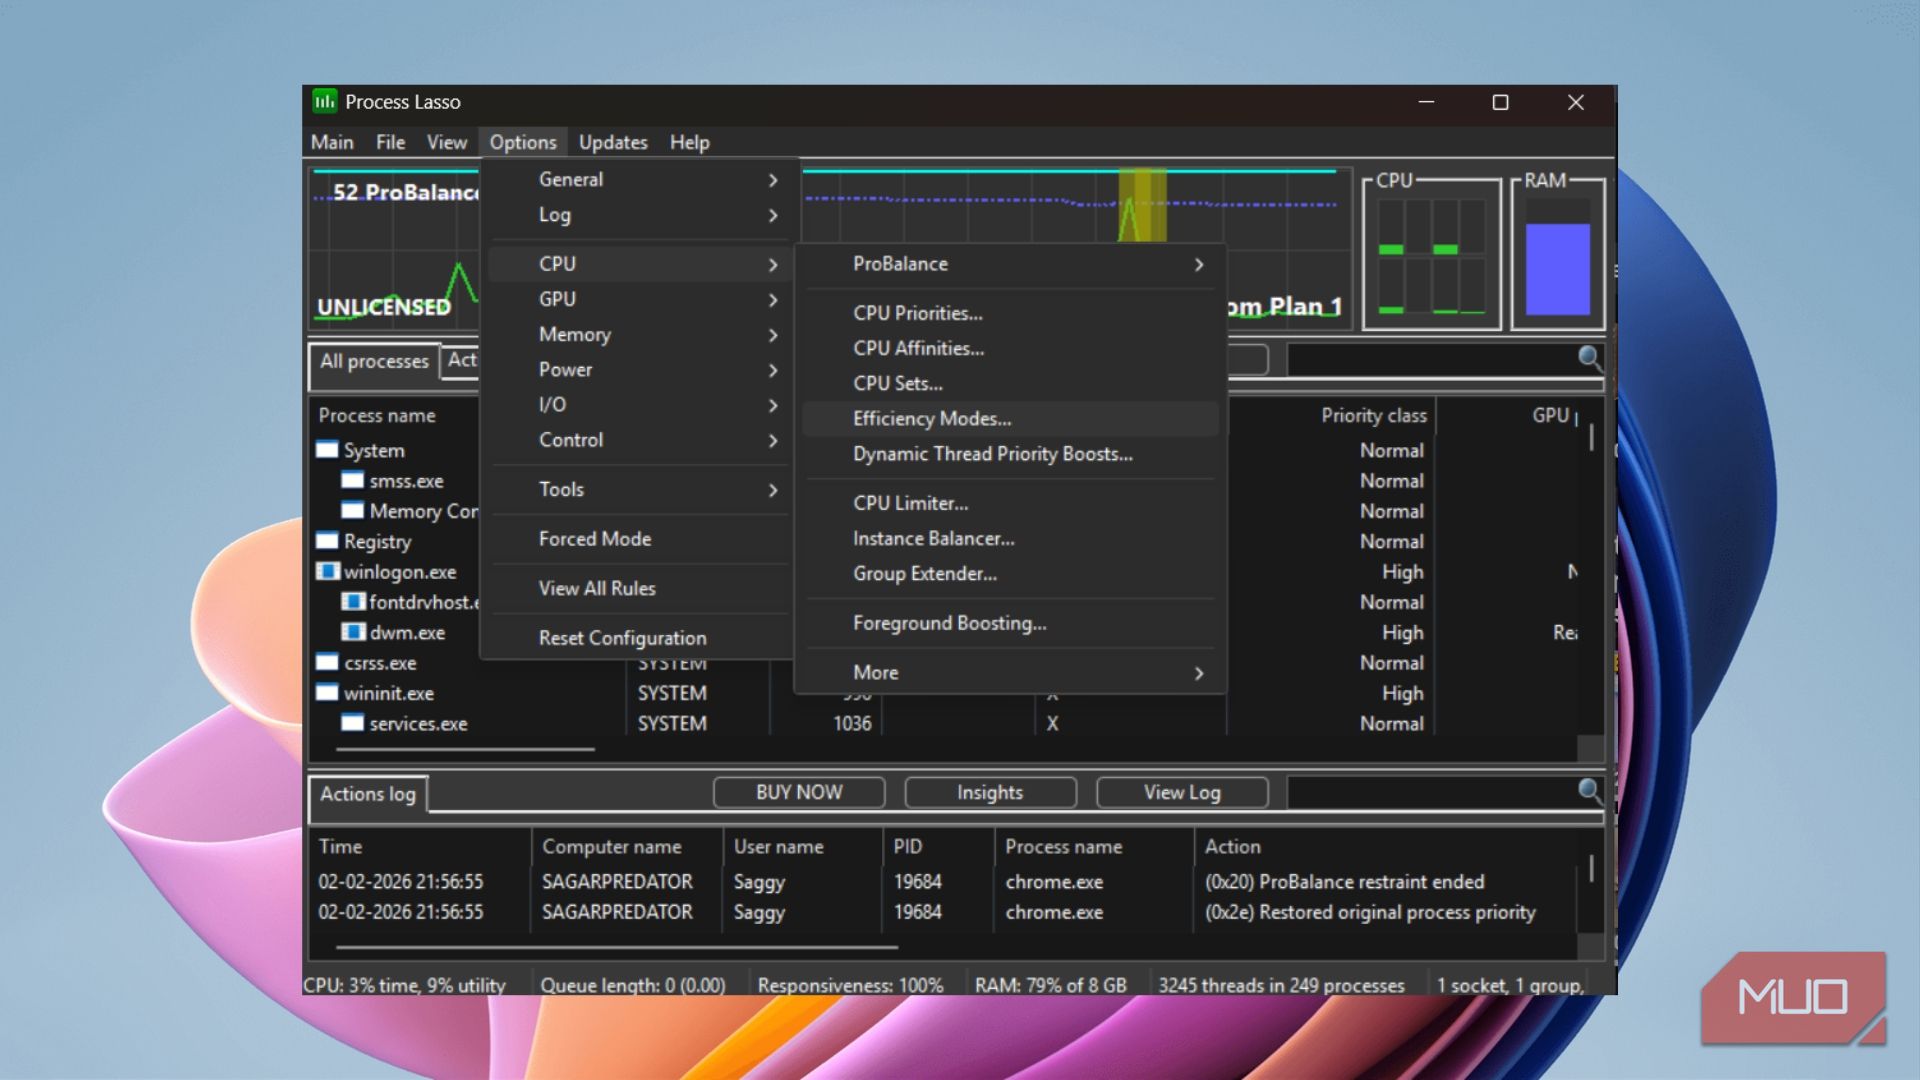Click the System process icon
Image resolution: width=1920 pixels, height=1080 pixels.
click(327, 450)
